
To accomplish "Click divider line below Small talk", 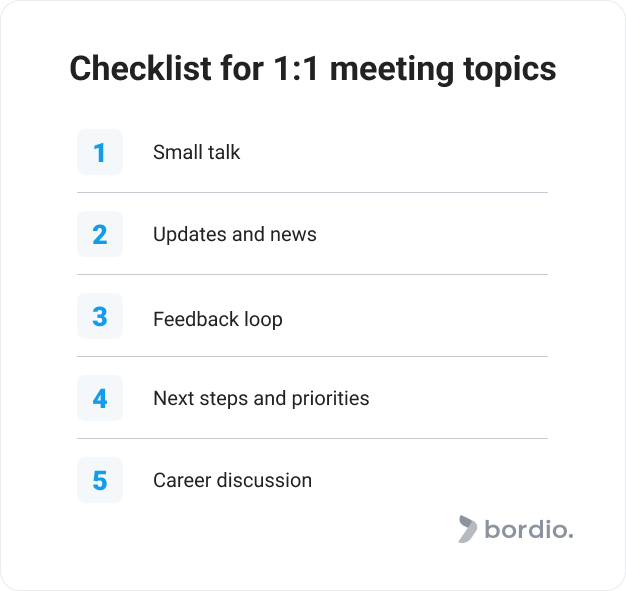I will [x=312, y=192].
